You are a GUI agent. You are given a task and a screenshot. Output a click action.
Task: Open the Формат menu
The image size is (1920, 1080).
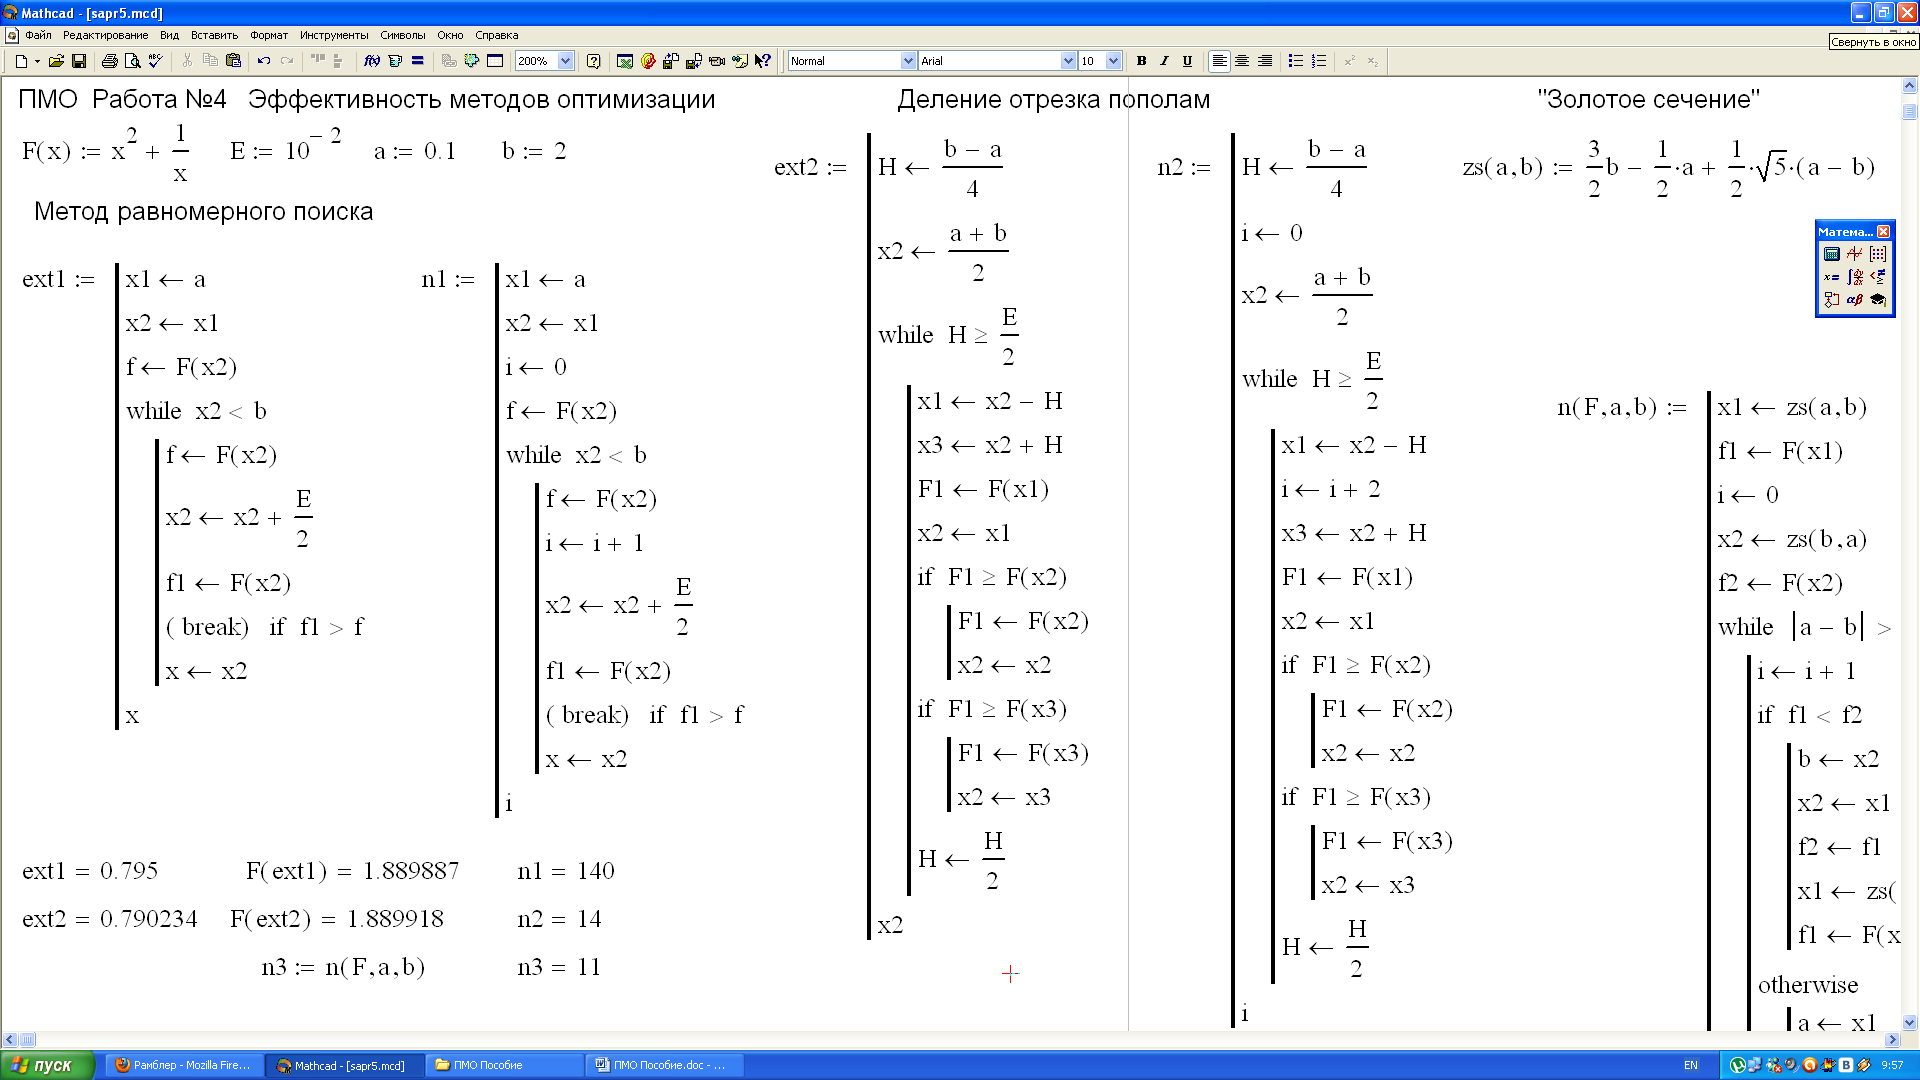tap(269, 35)
